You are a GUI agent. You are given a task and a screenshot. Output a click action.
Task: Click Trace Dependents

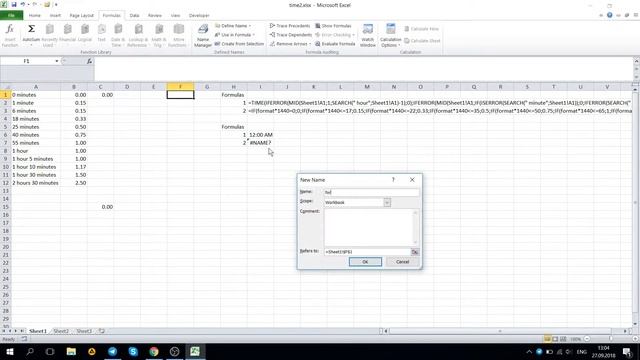[x=291, y=35]
